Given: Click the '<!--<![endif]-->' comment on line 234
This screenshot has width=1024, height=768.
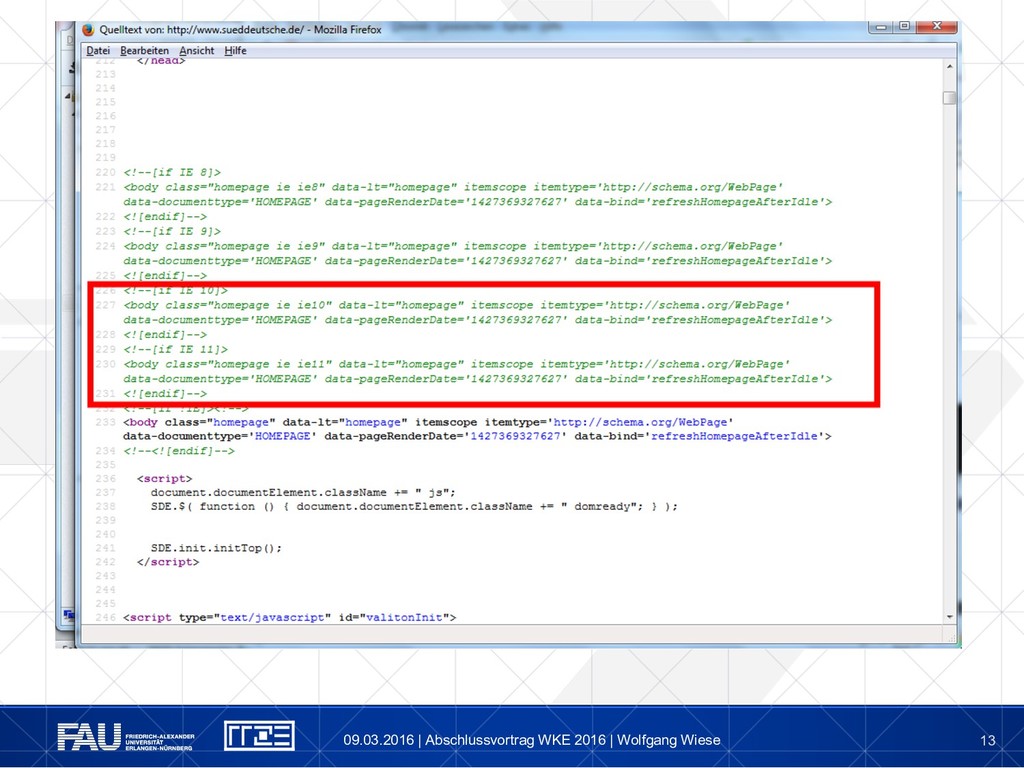Looking at the screenshot, I should pyautogui.click(x=179, y=451).
